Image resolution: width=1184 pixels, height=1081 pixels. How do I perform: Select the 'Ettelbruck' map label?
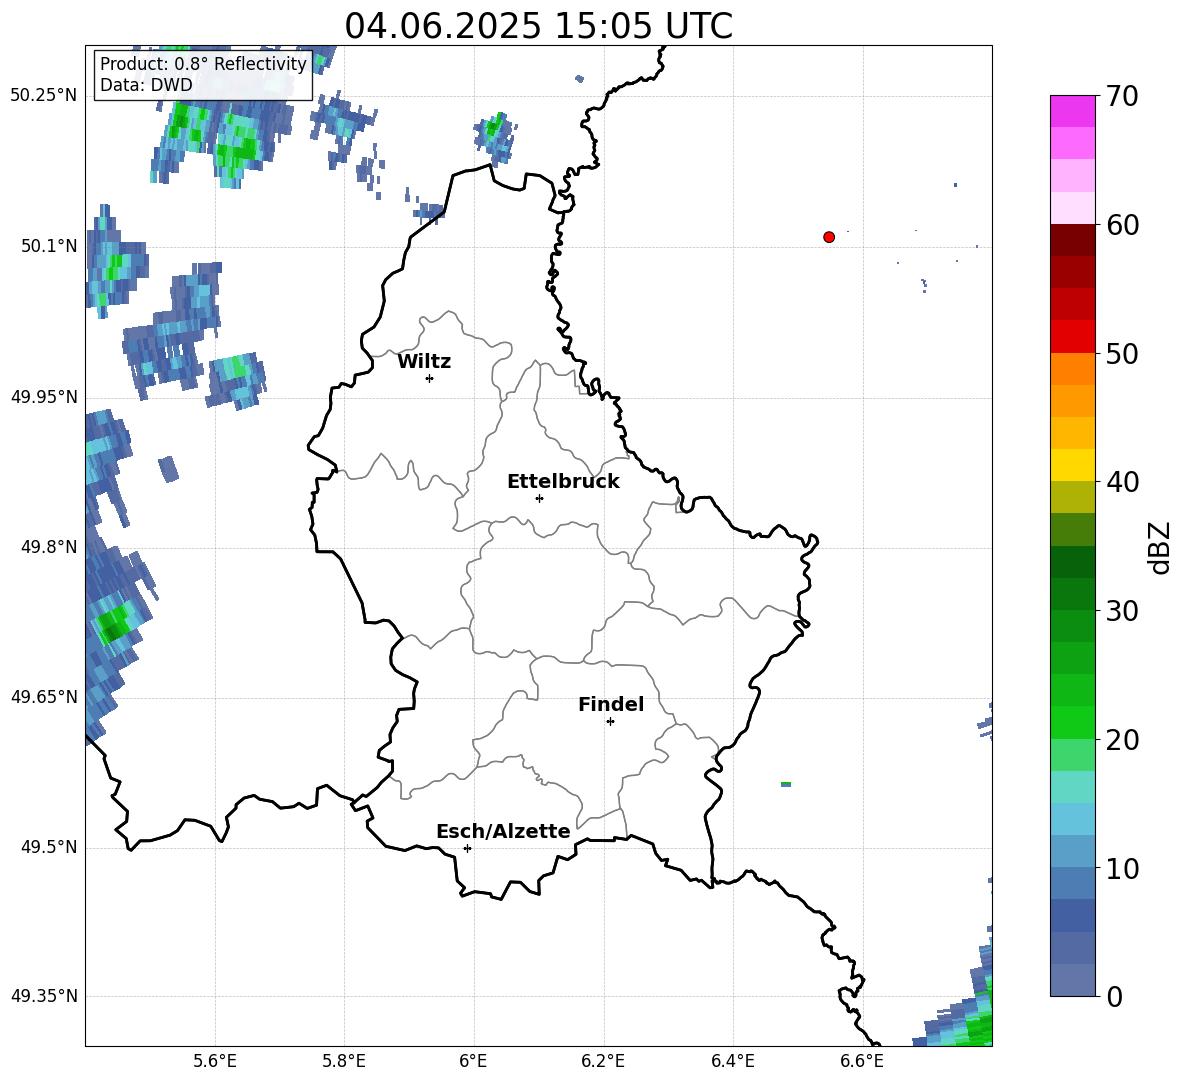pos(563,482)
